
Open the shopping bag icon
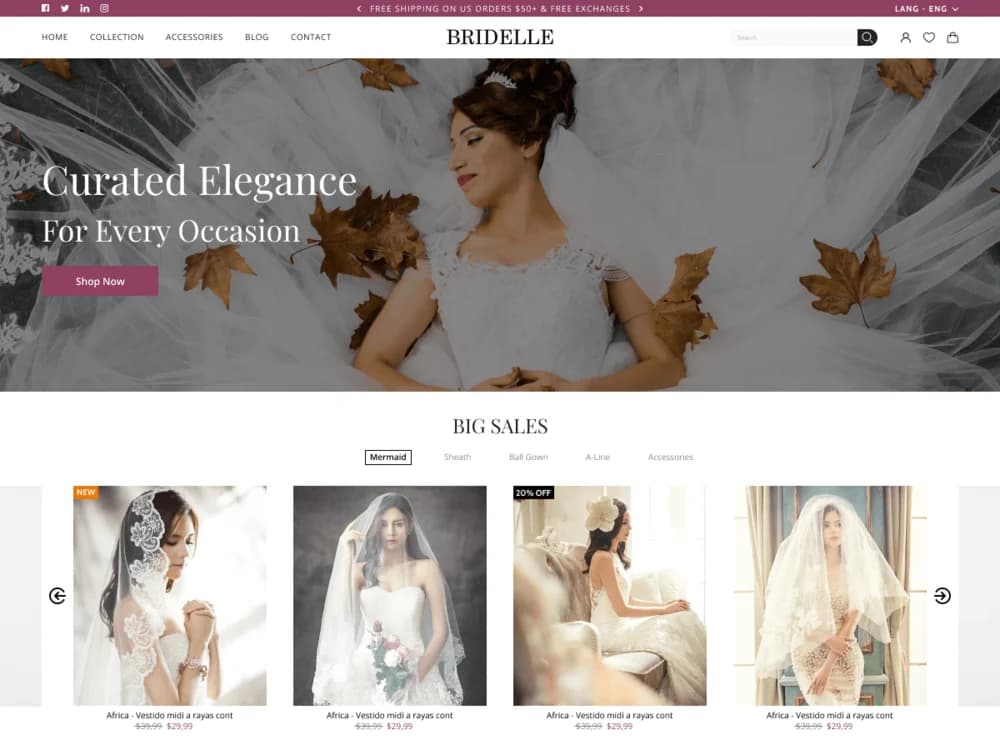coord(953,37)
